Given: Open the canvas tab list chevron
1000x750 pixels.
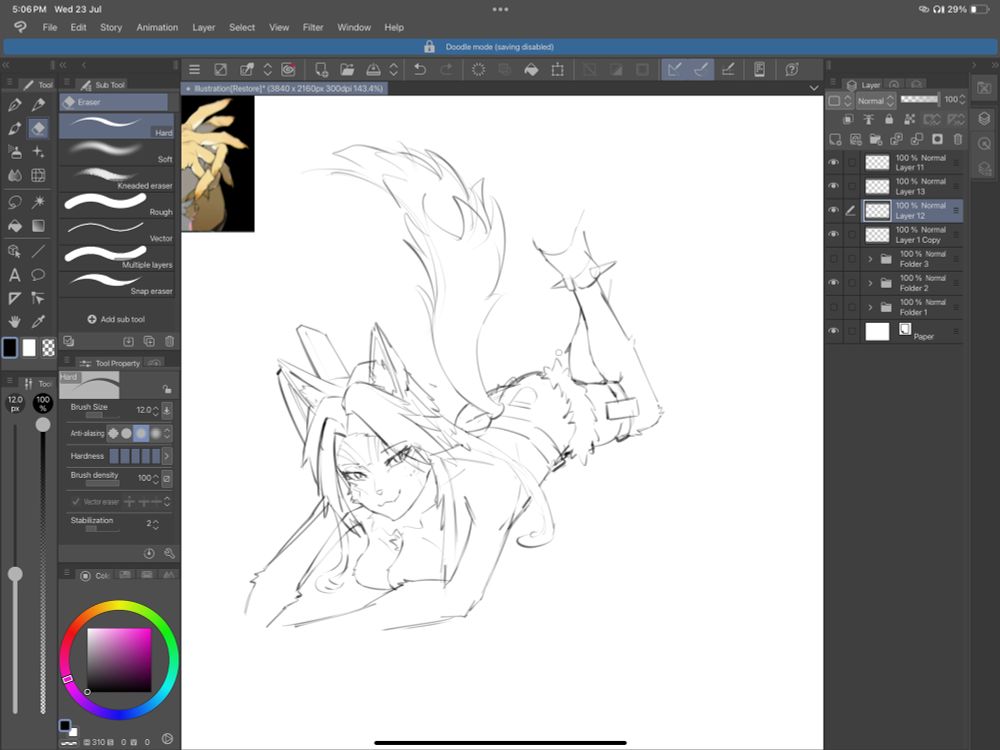Looking at the screenshot, I should (814, 88).
